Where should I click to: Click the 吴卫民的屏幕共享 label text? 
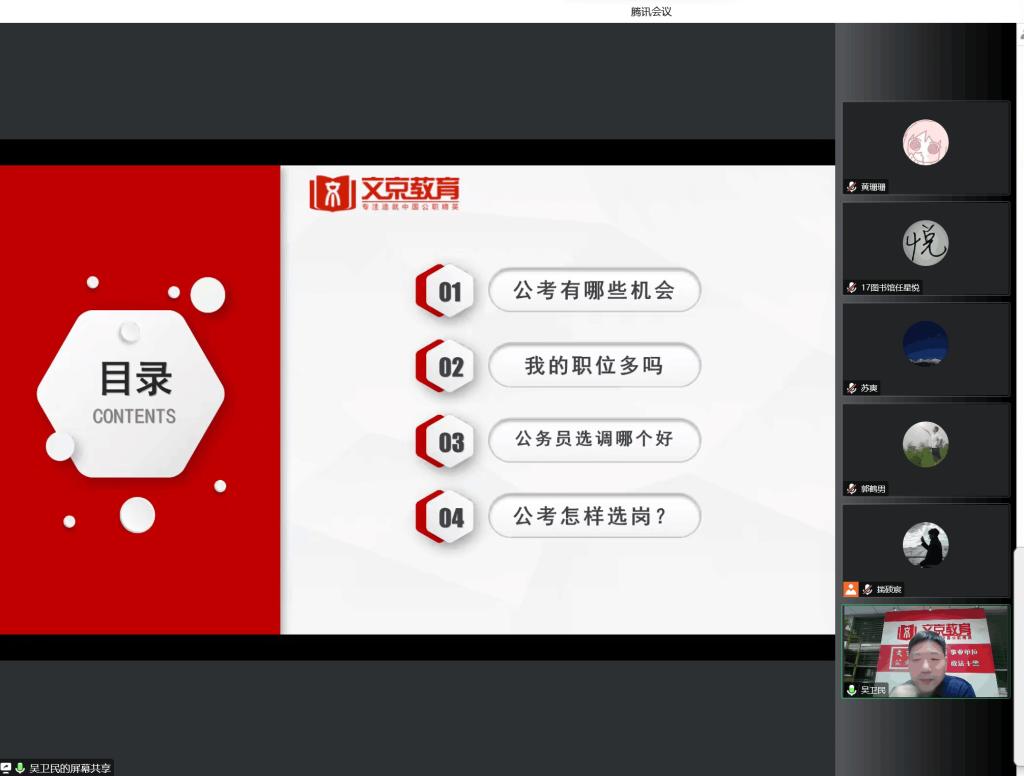click(70, 768)
